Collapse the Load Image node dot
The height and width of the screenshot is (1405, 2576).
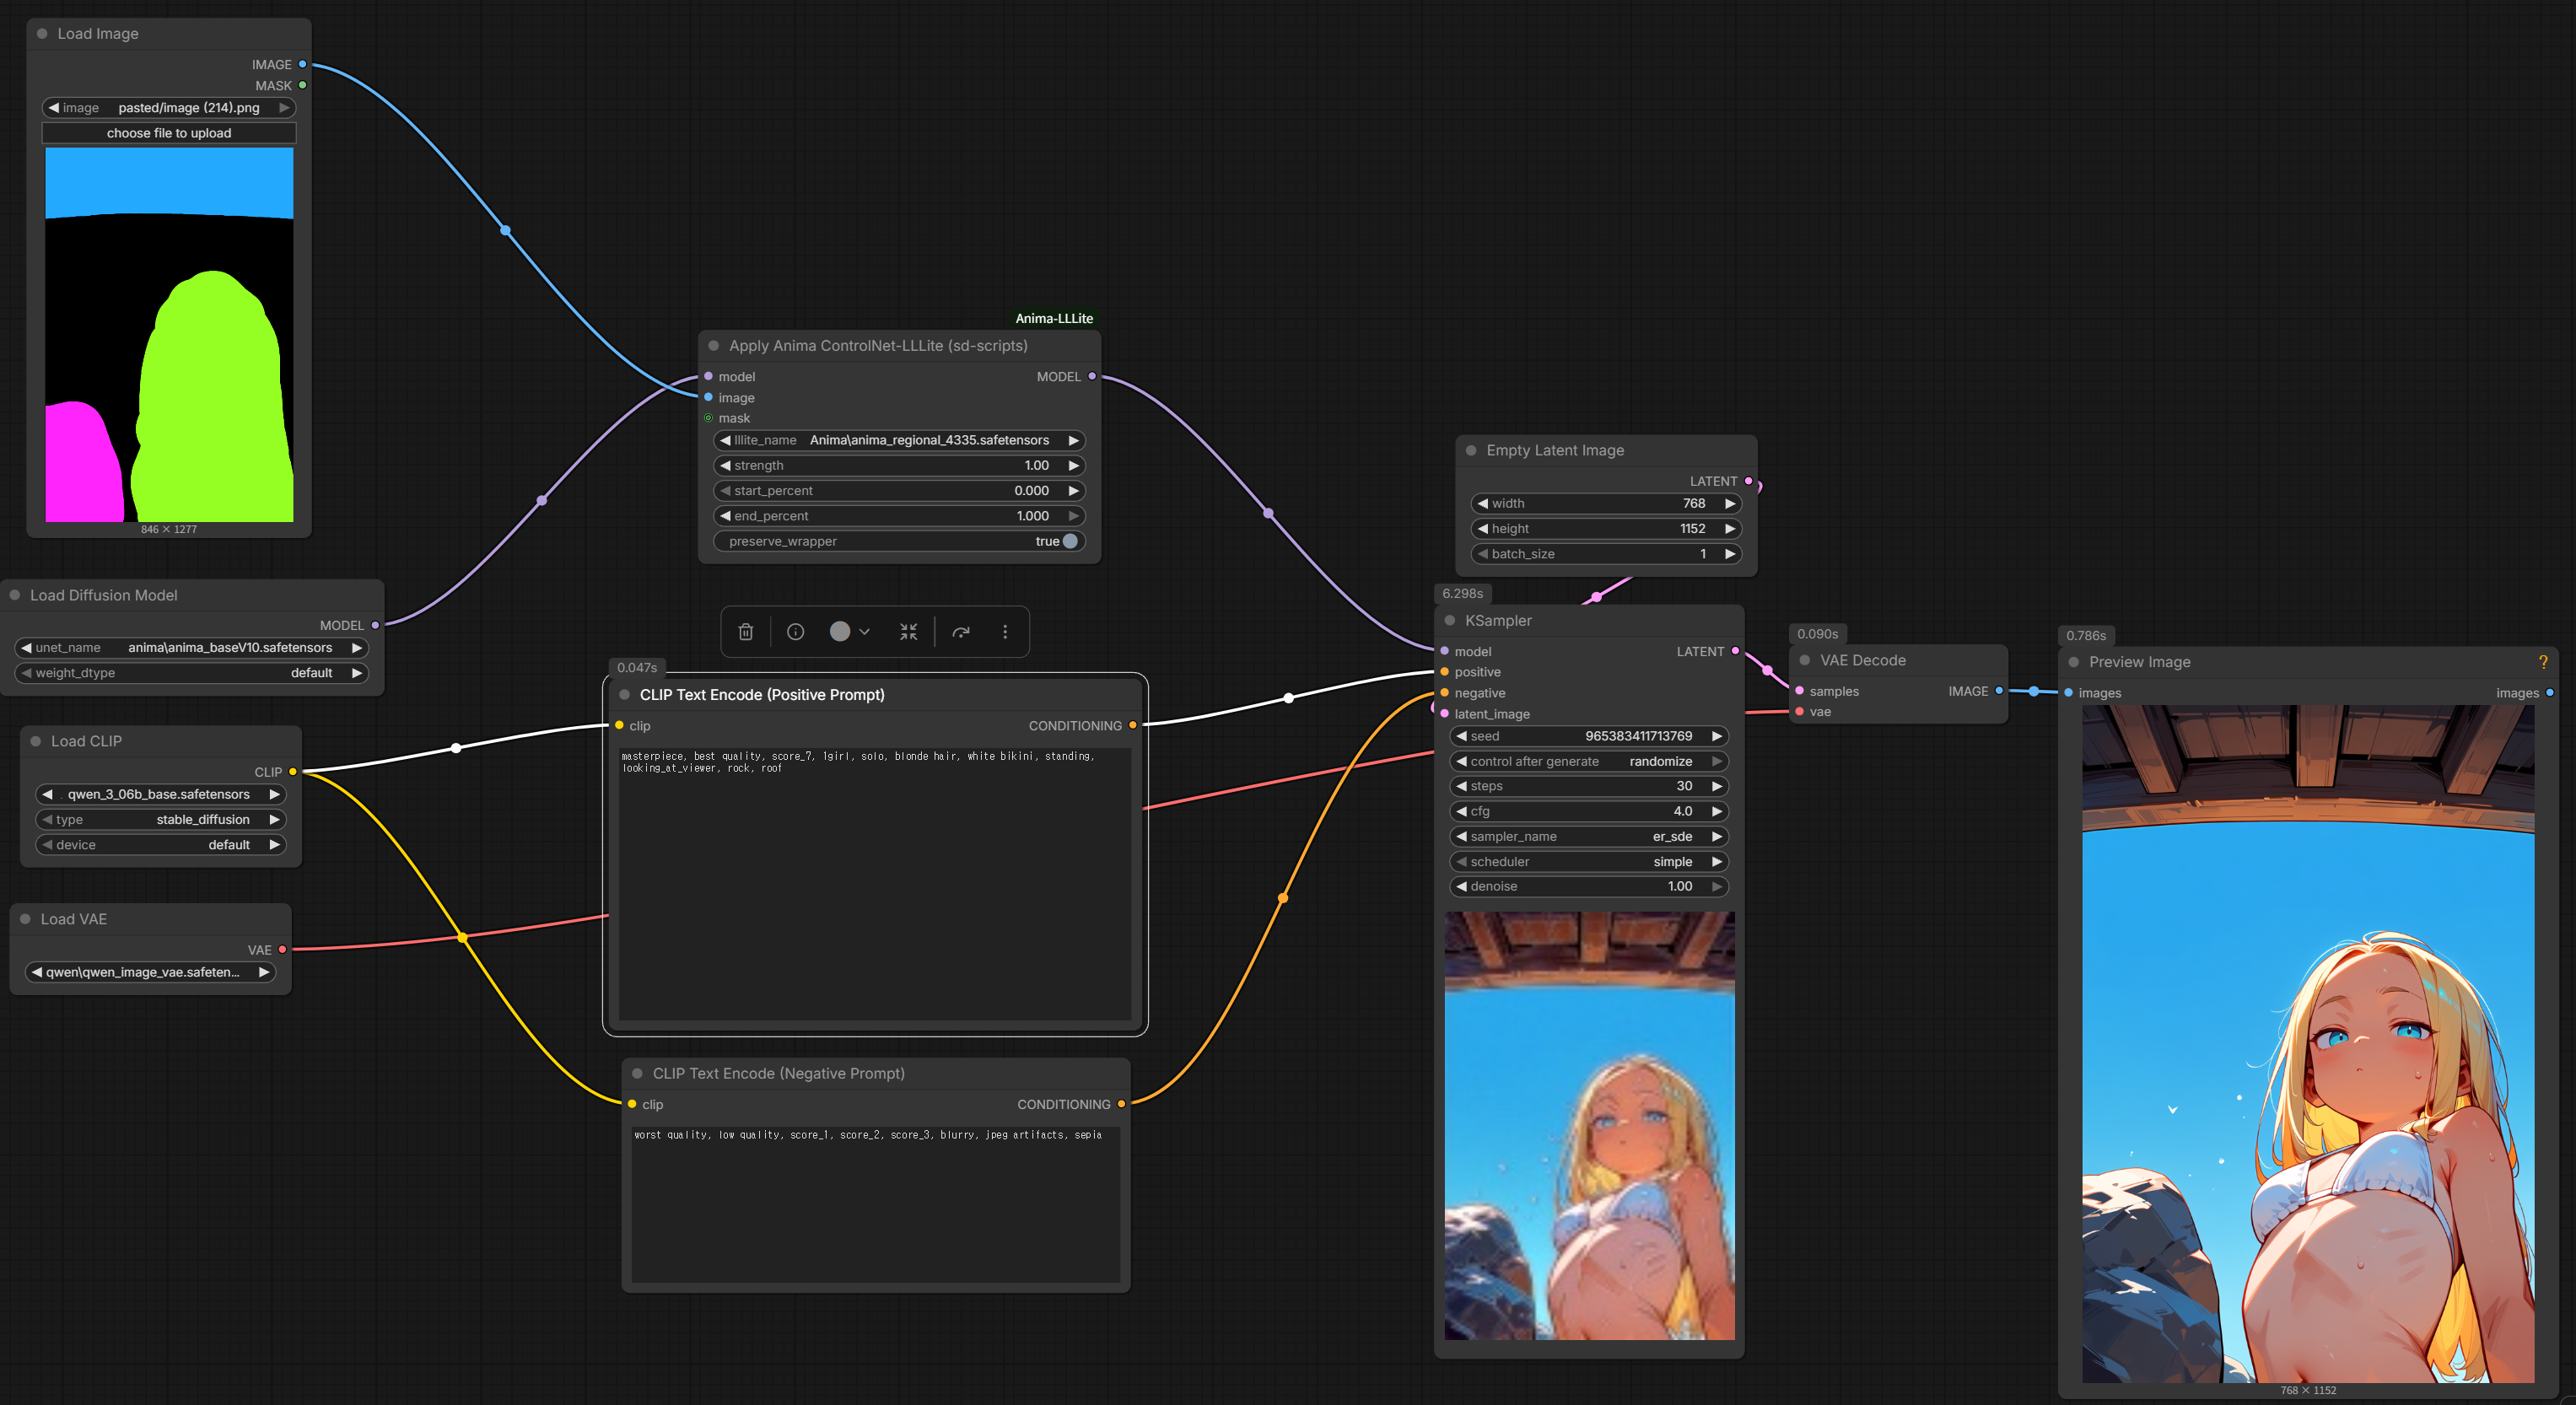pyautogui.click(x=42, y=34)
